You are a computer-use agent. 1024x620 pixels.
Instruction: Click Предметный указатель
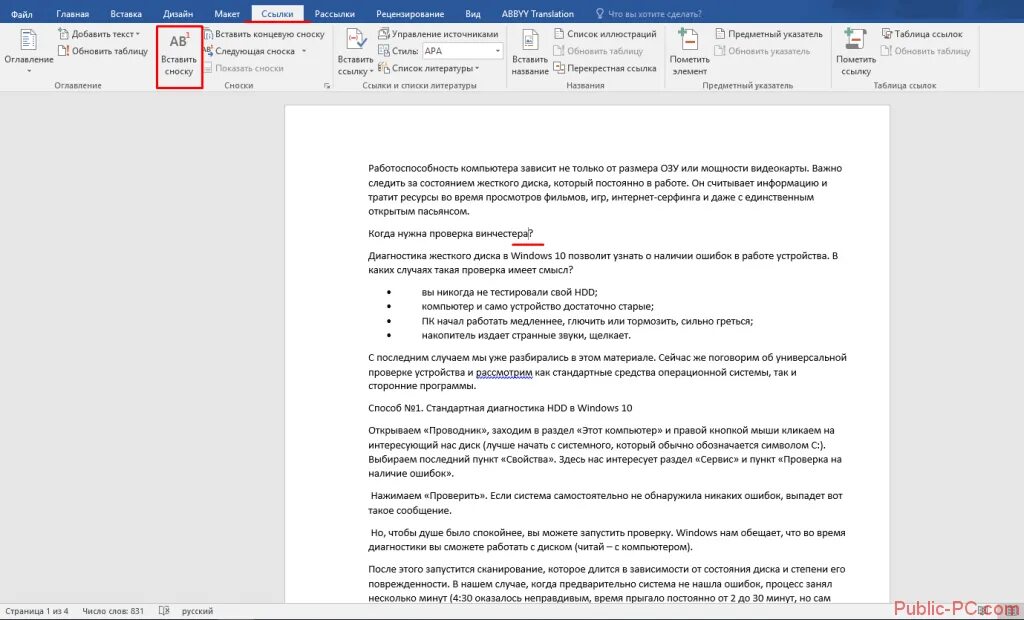[769, 34]
